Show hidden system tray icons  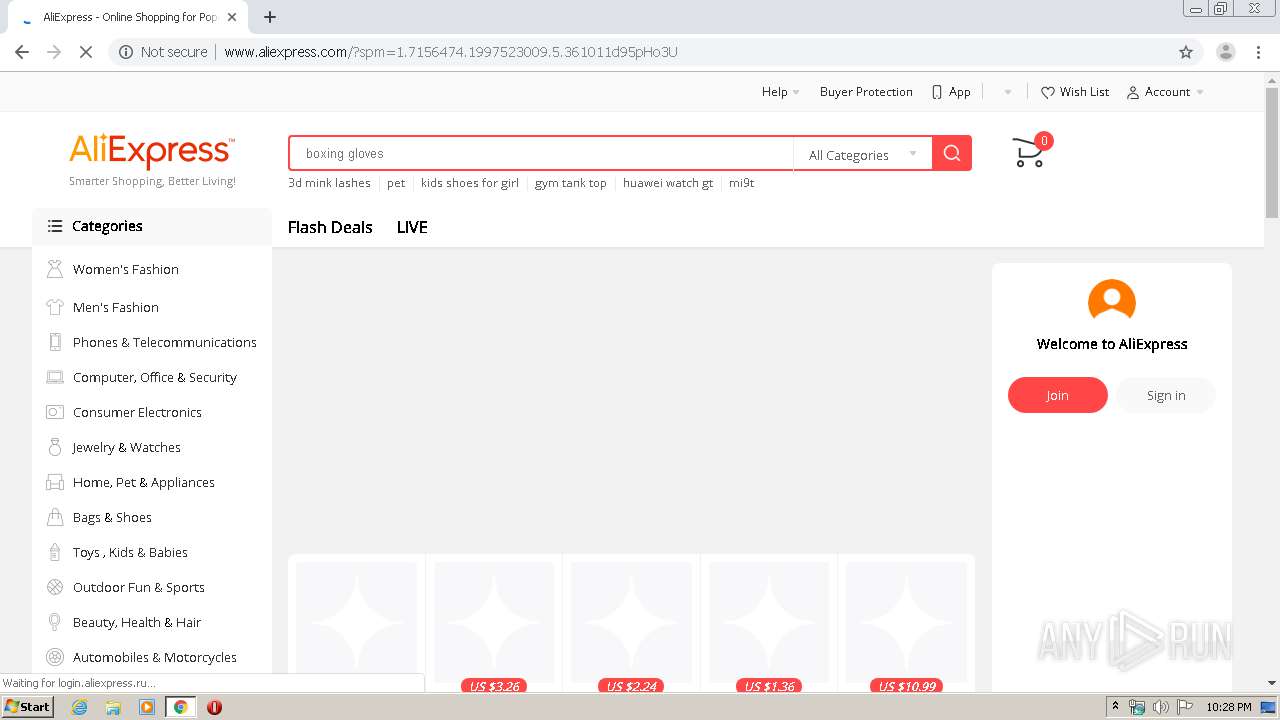click(x=1115, y=707)
